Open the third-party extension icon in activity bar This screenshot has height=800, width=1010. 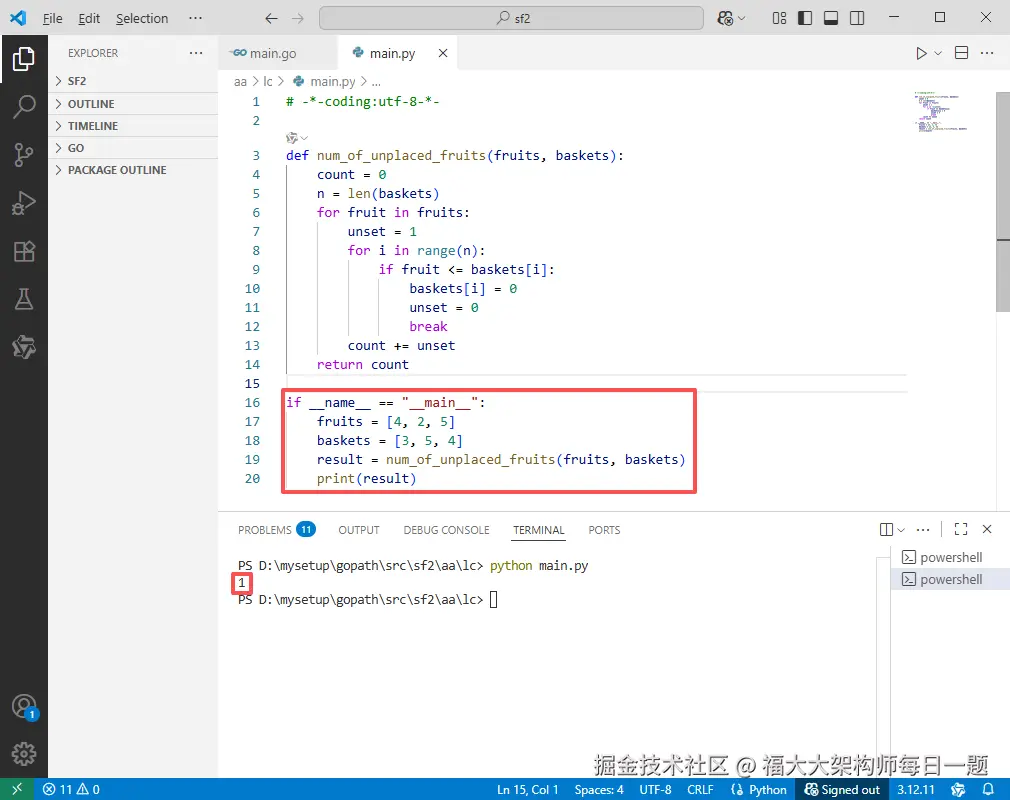[x=24, y=347]
